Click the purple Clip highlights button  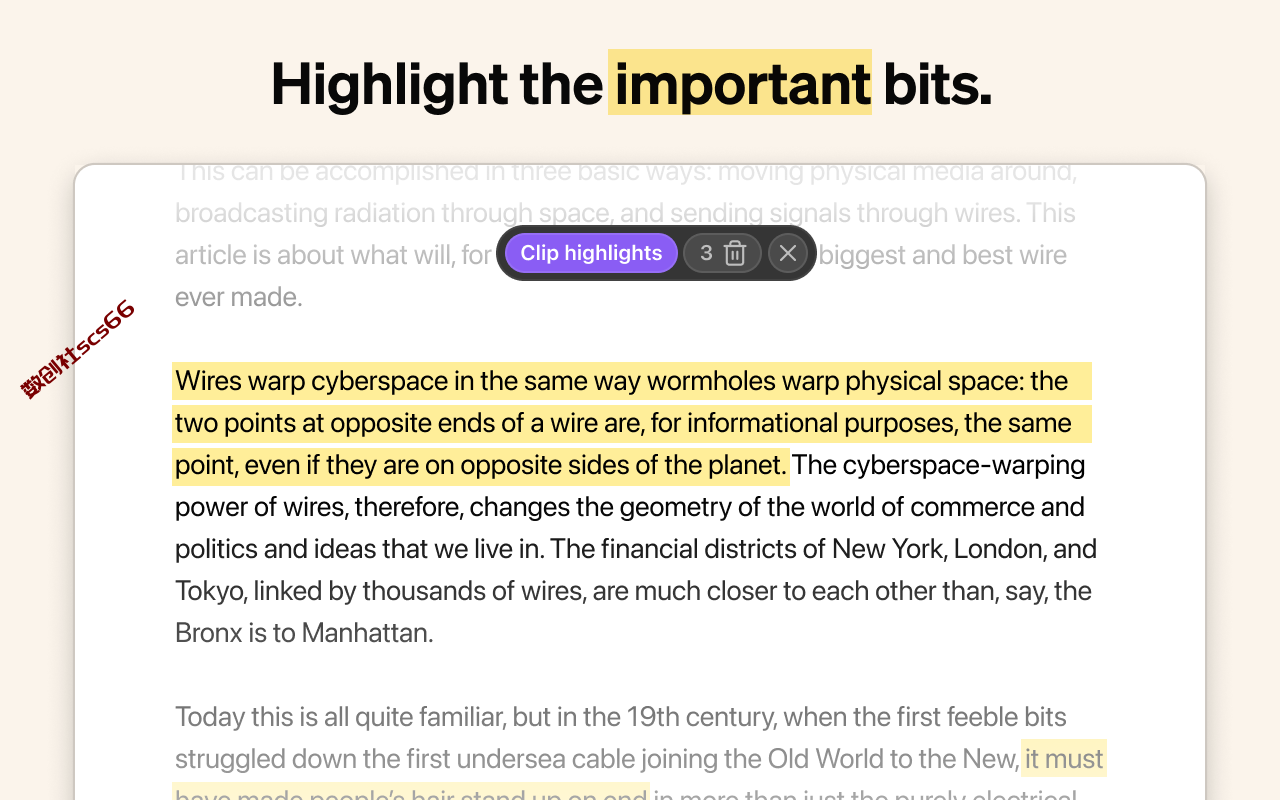pos(591,253)
